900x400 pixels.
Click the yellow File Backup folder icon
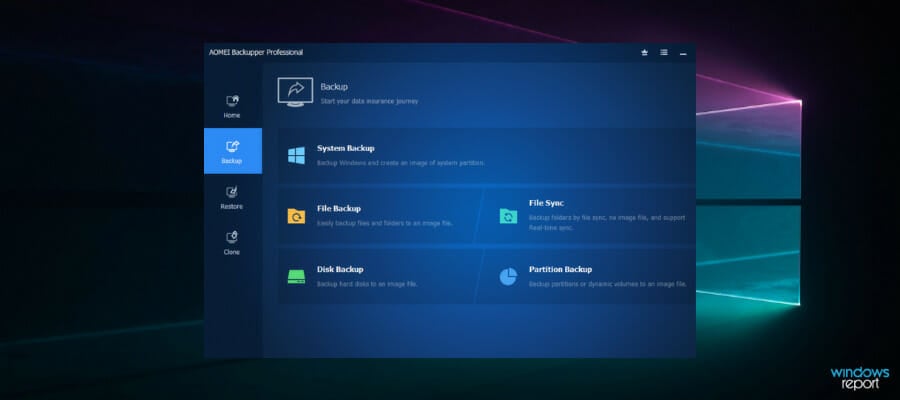296,216
